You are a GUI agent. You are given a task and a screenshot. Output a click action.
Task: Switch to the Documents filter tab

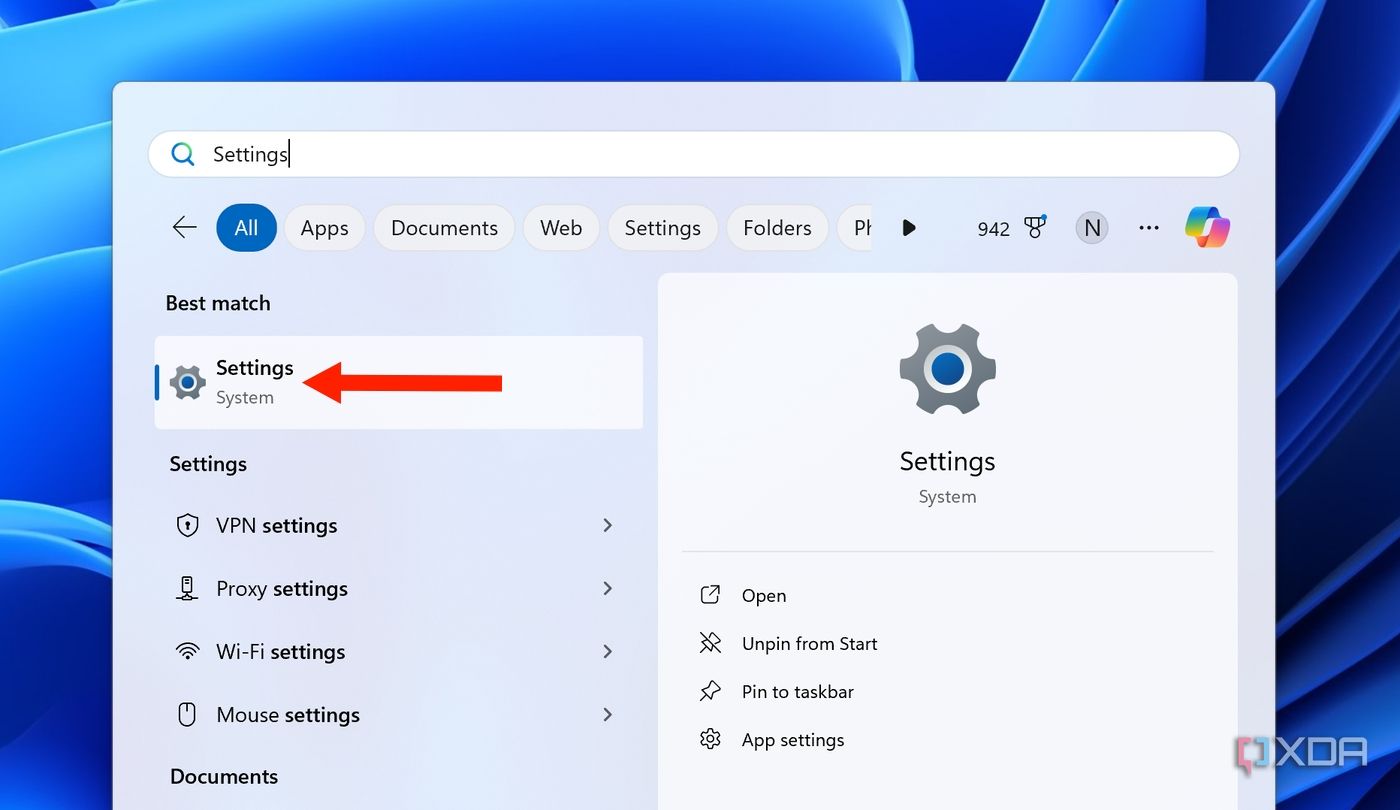tap(443, 227)
